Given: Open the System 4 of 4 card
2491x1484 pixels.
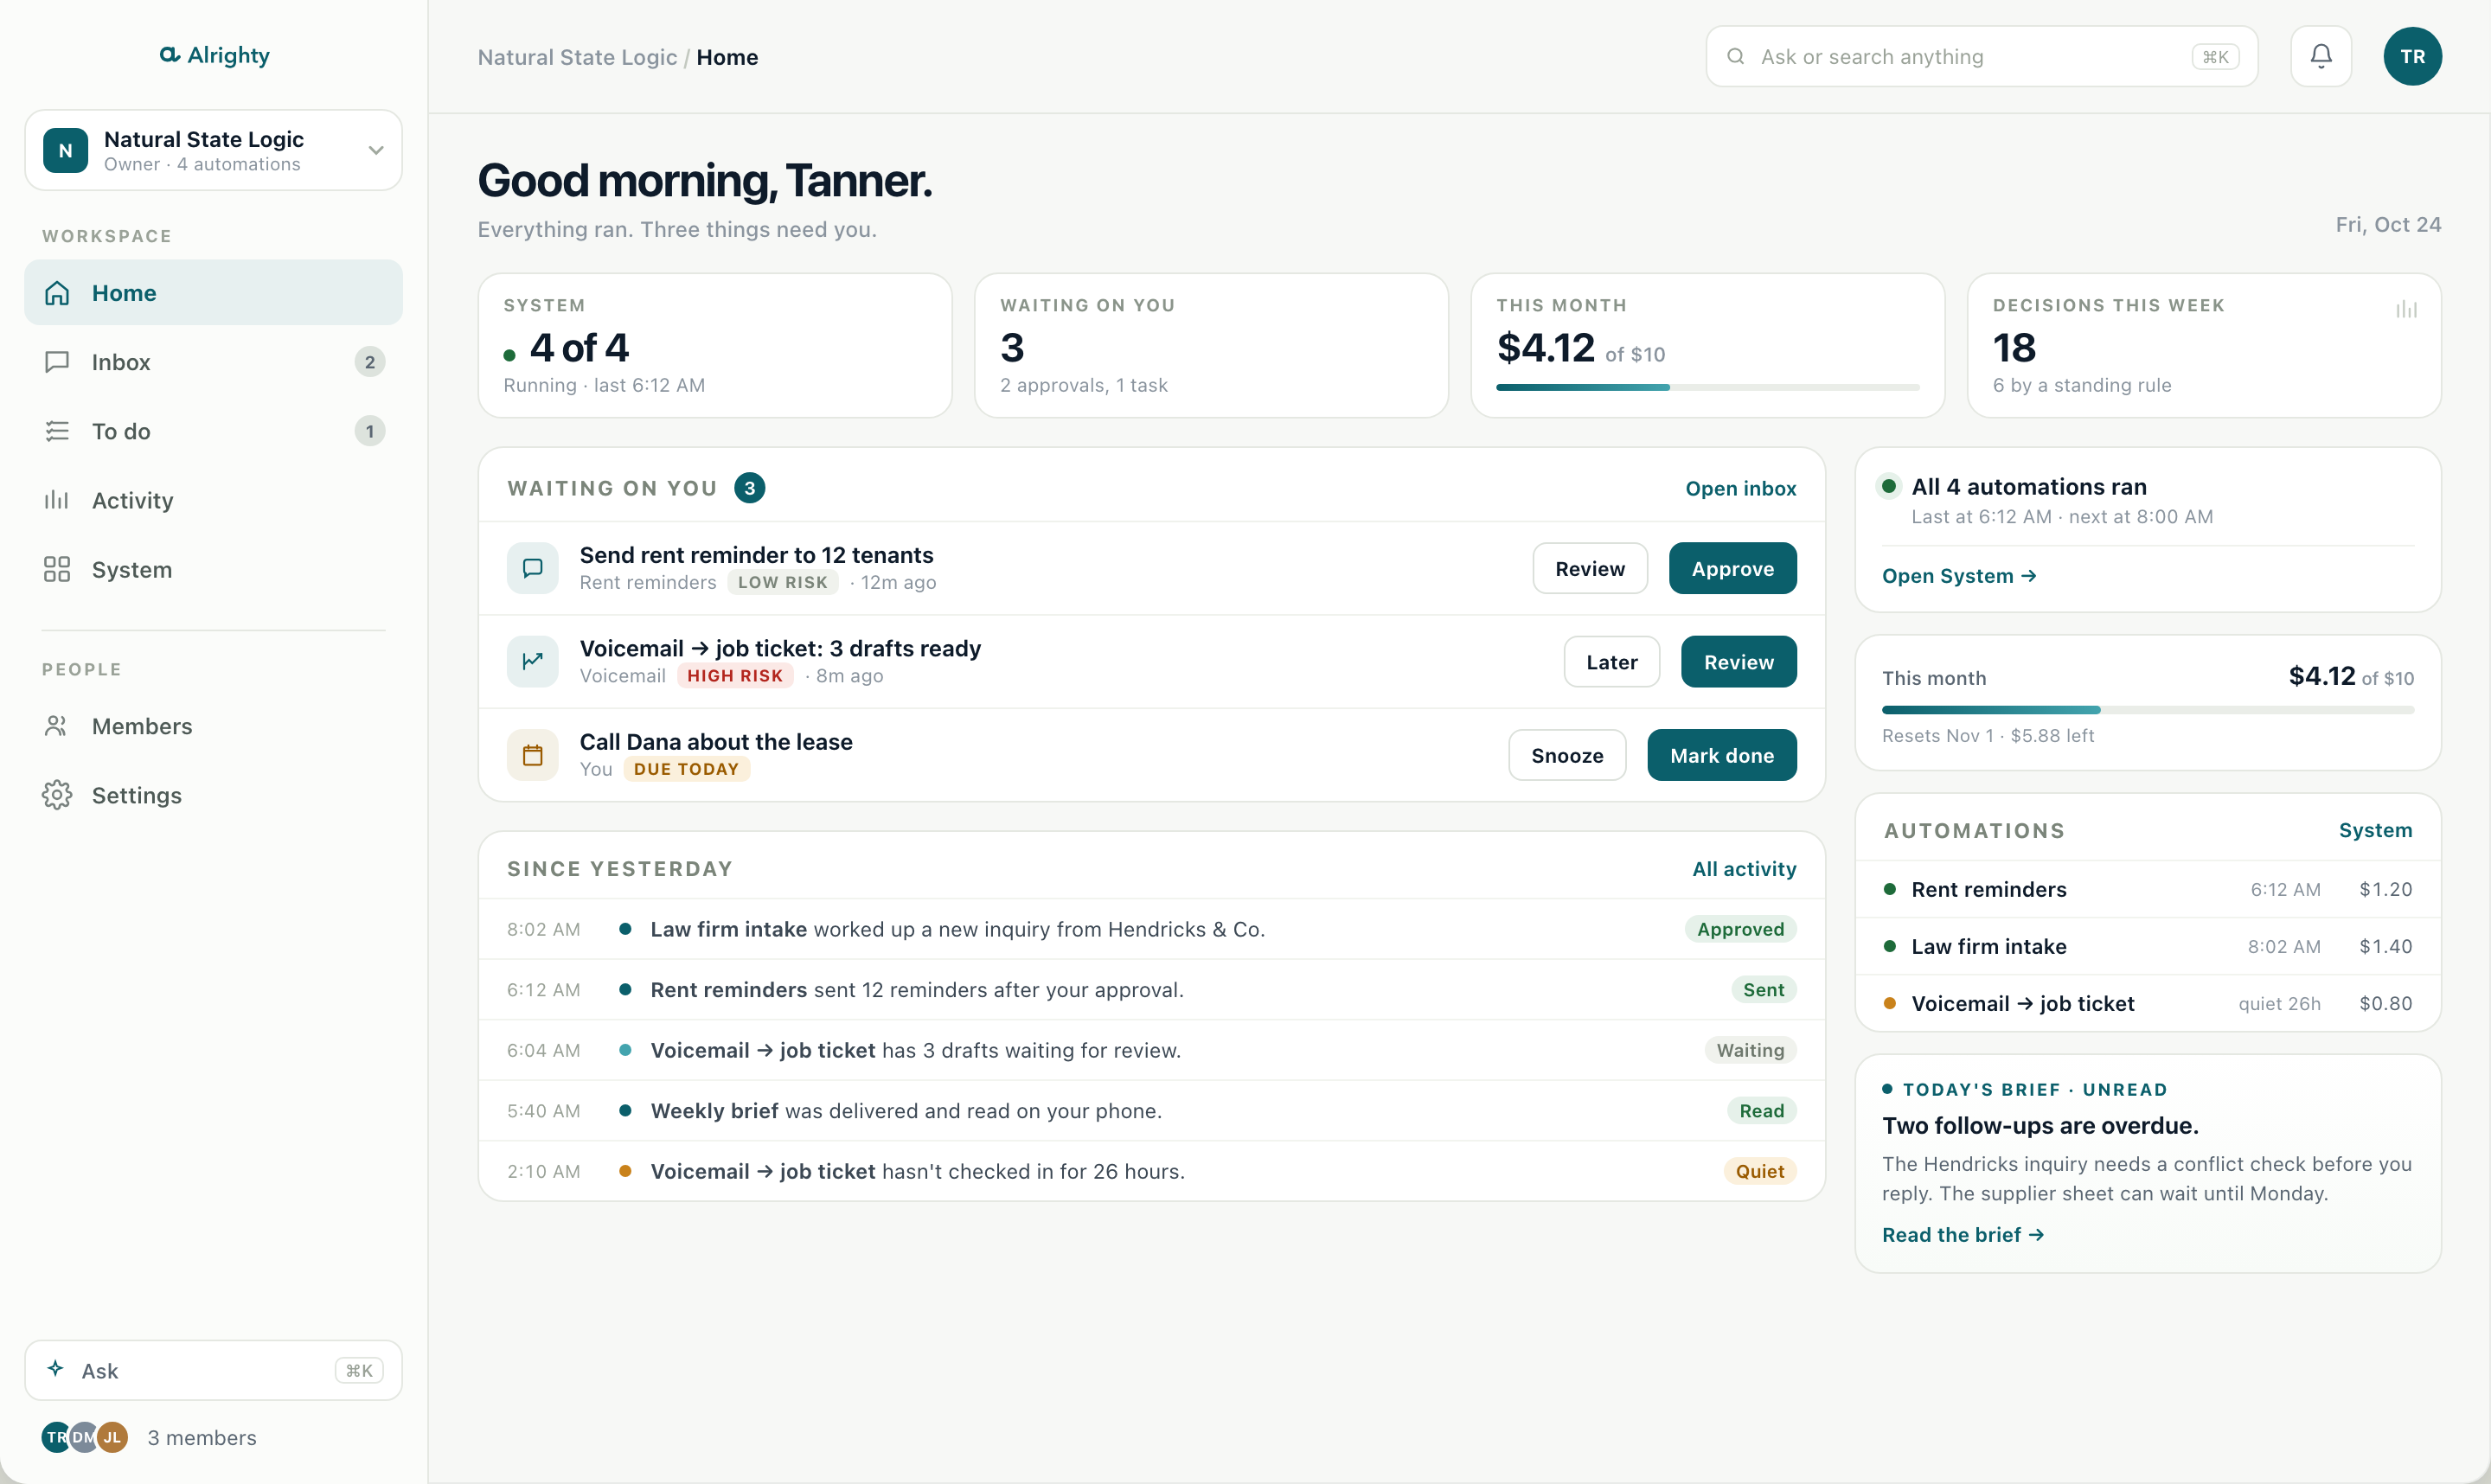Looking at the screenshot, I should [x=714, y=345].
